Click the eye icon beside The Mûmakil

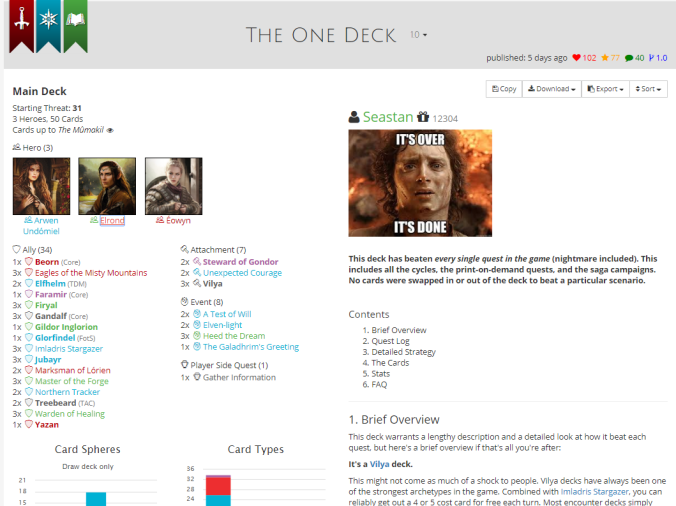pos(110,130)
